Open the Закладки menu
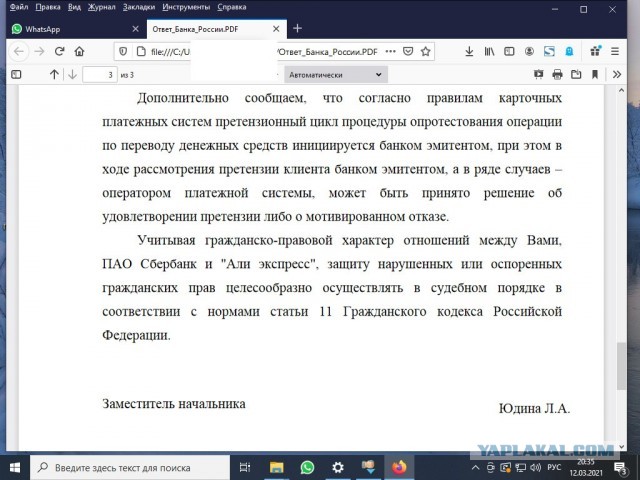 tap(139, 7)
